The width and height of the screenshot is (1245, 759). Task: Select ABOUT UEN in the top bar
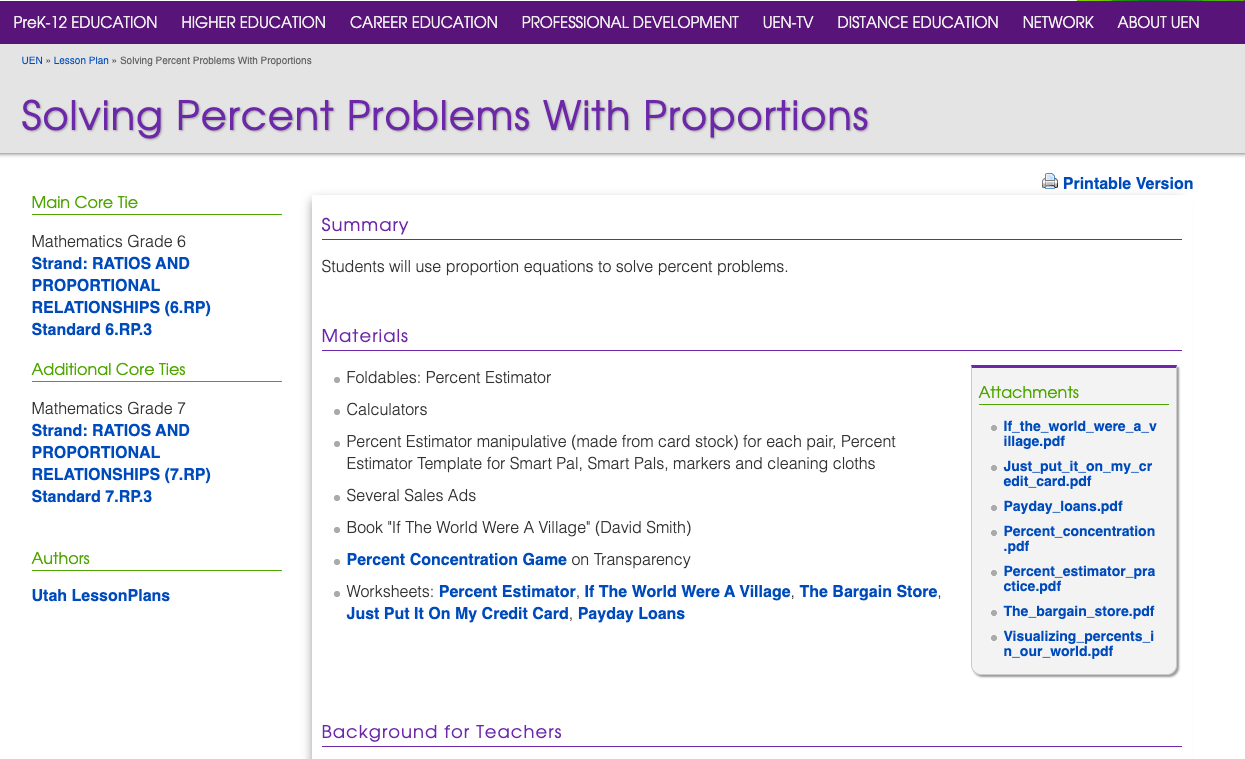click(1158, 22)
